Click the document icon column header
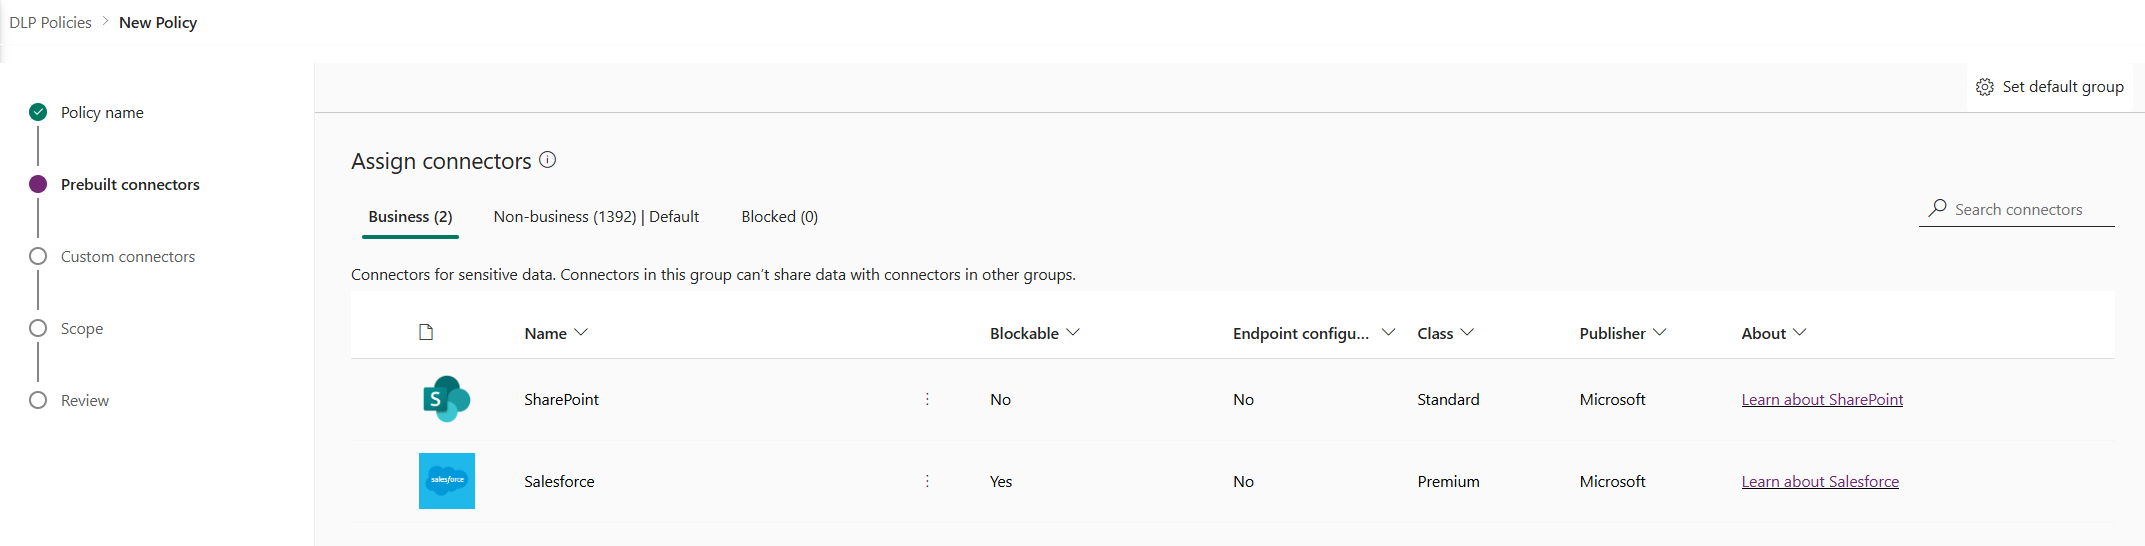This screenshot has height=546, width=2145. point(426,332)
